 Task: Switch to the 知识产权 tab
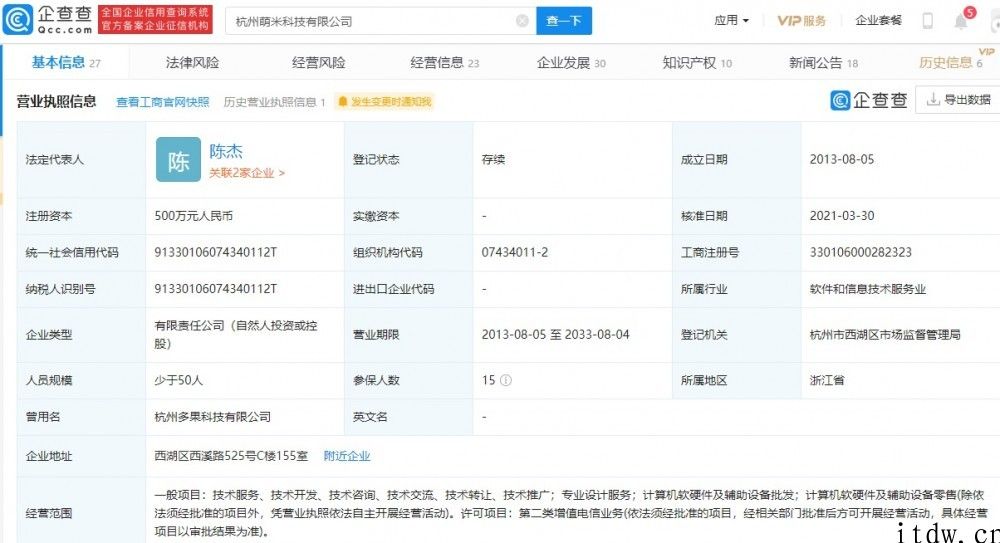[697, 63]
